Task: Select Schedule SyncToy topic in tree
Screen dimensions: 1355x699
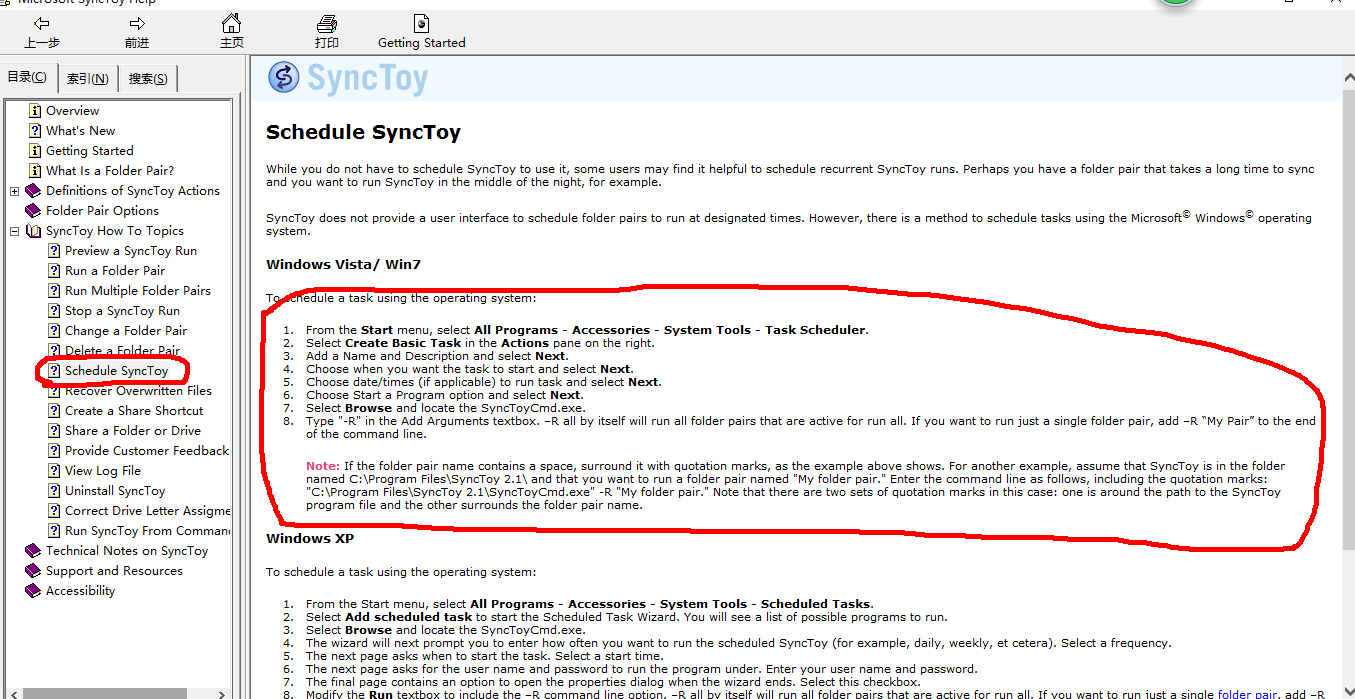Action: point(116,371)
